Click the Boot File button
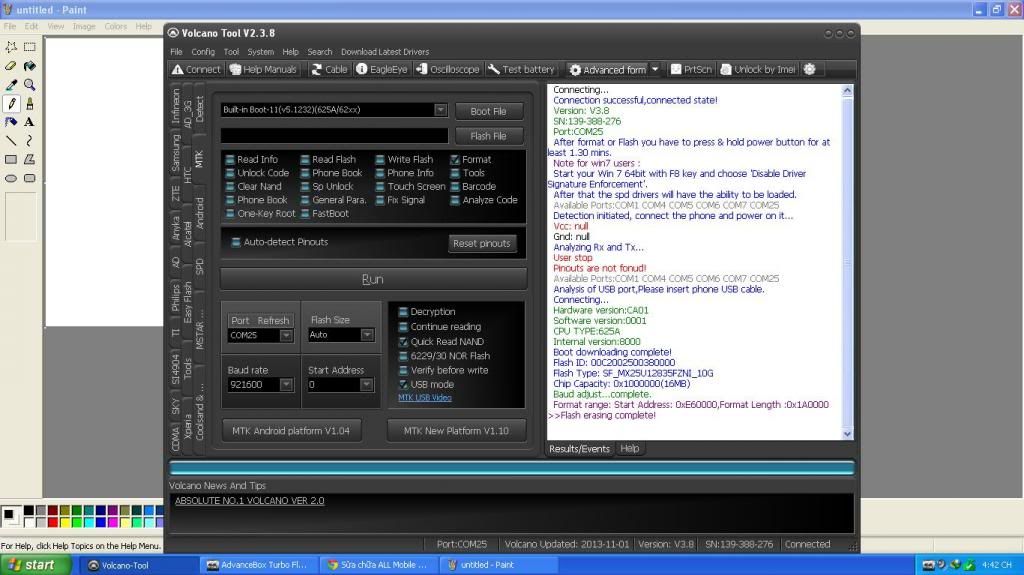1024x575 pixels. click(488, 111)
